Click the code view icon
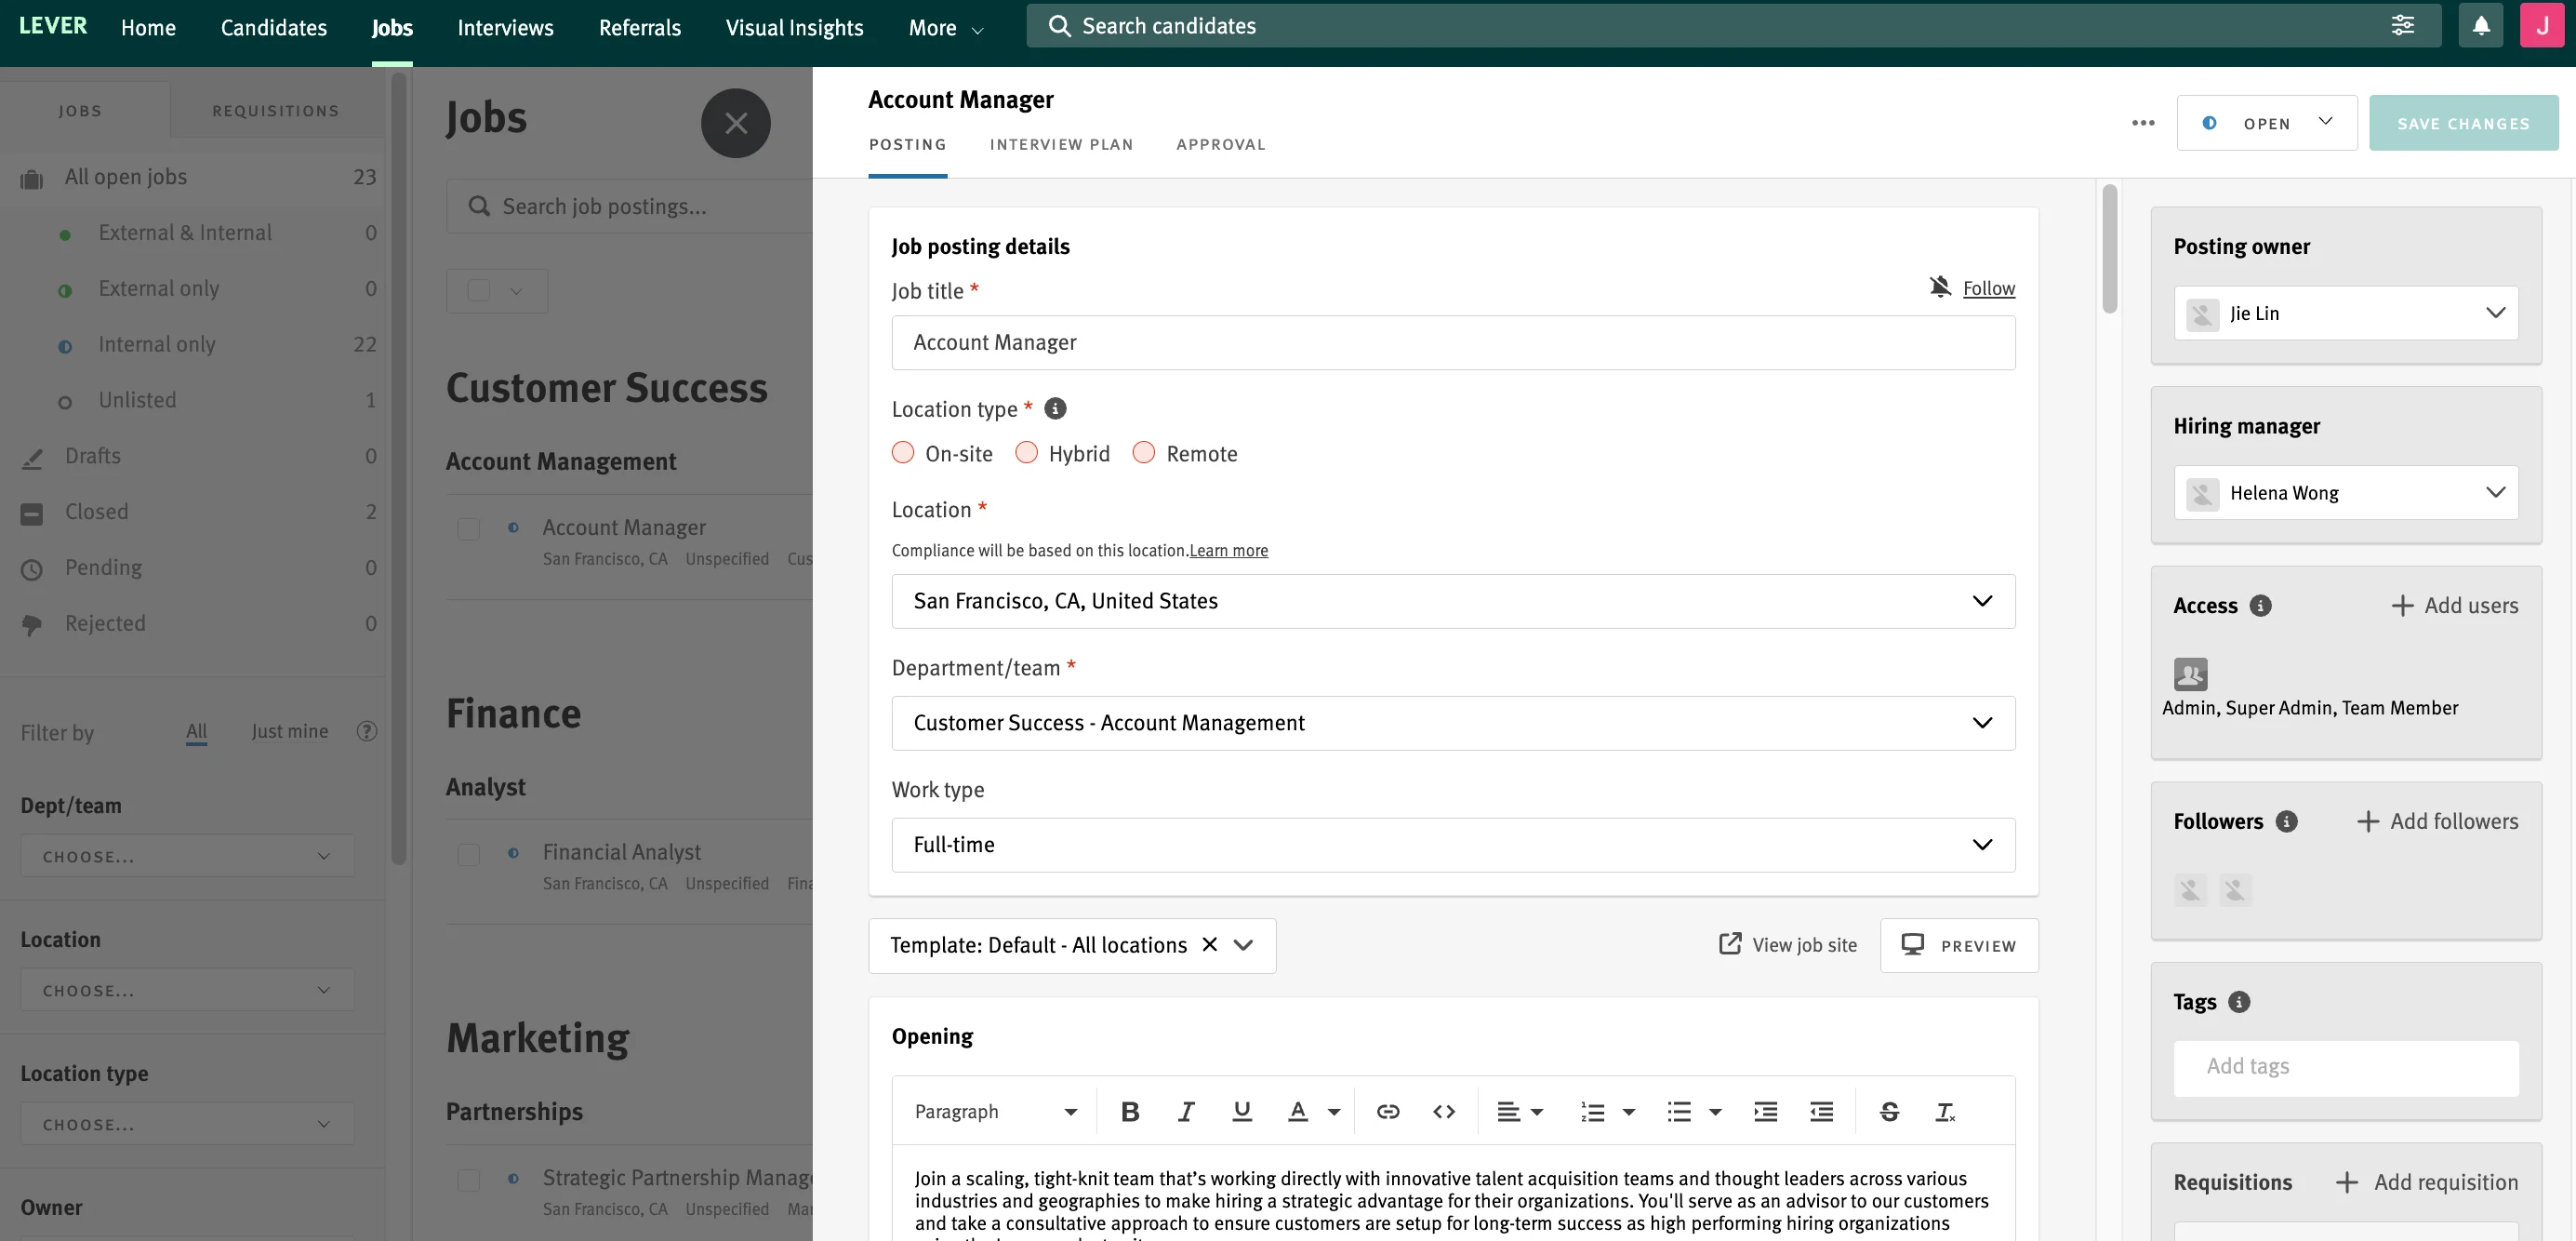The image size is (2576, 1241). pos(1444,1112)
